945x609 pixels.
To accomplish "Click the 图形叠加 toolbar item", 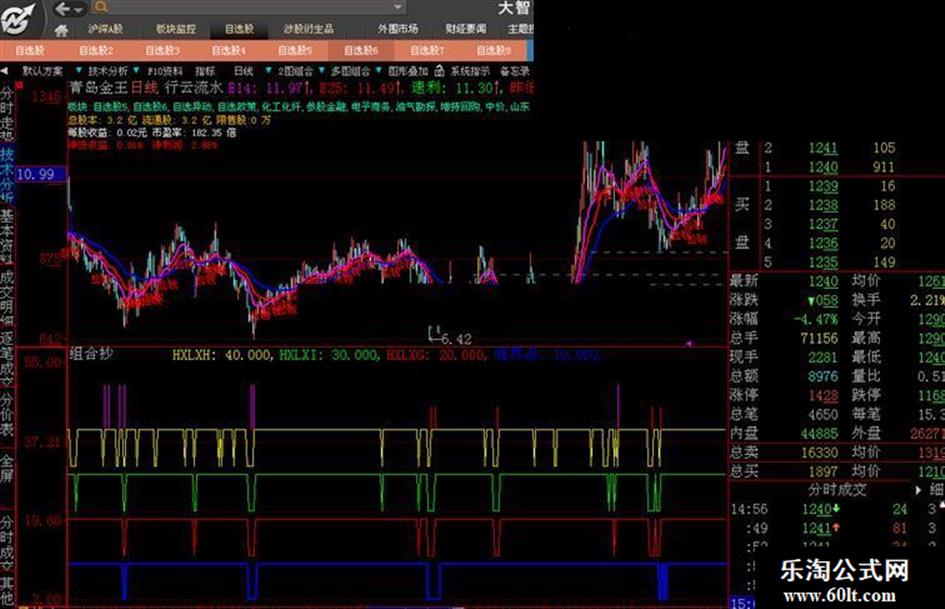I will [408, 71].
